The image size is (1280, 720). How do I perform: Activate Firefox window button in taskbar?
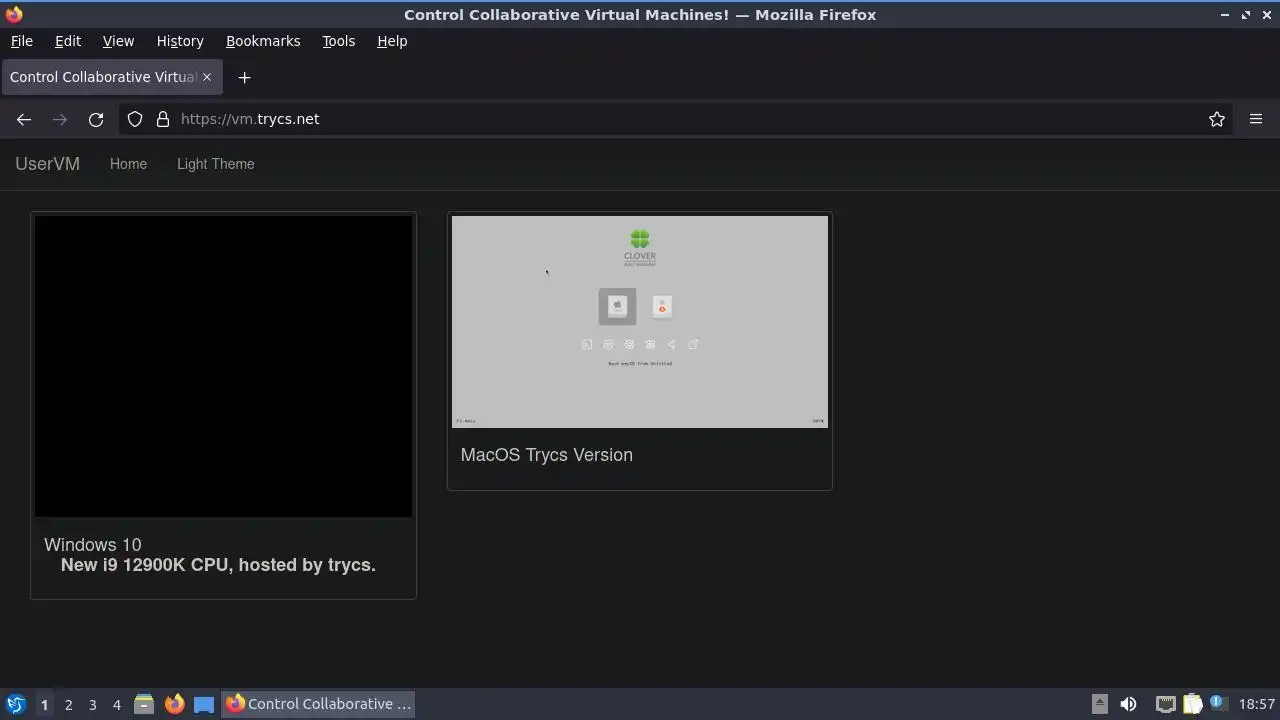pyautogui.click(x=318, y=704)
